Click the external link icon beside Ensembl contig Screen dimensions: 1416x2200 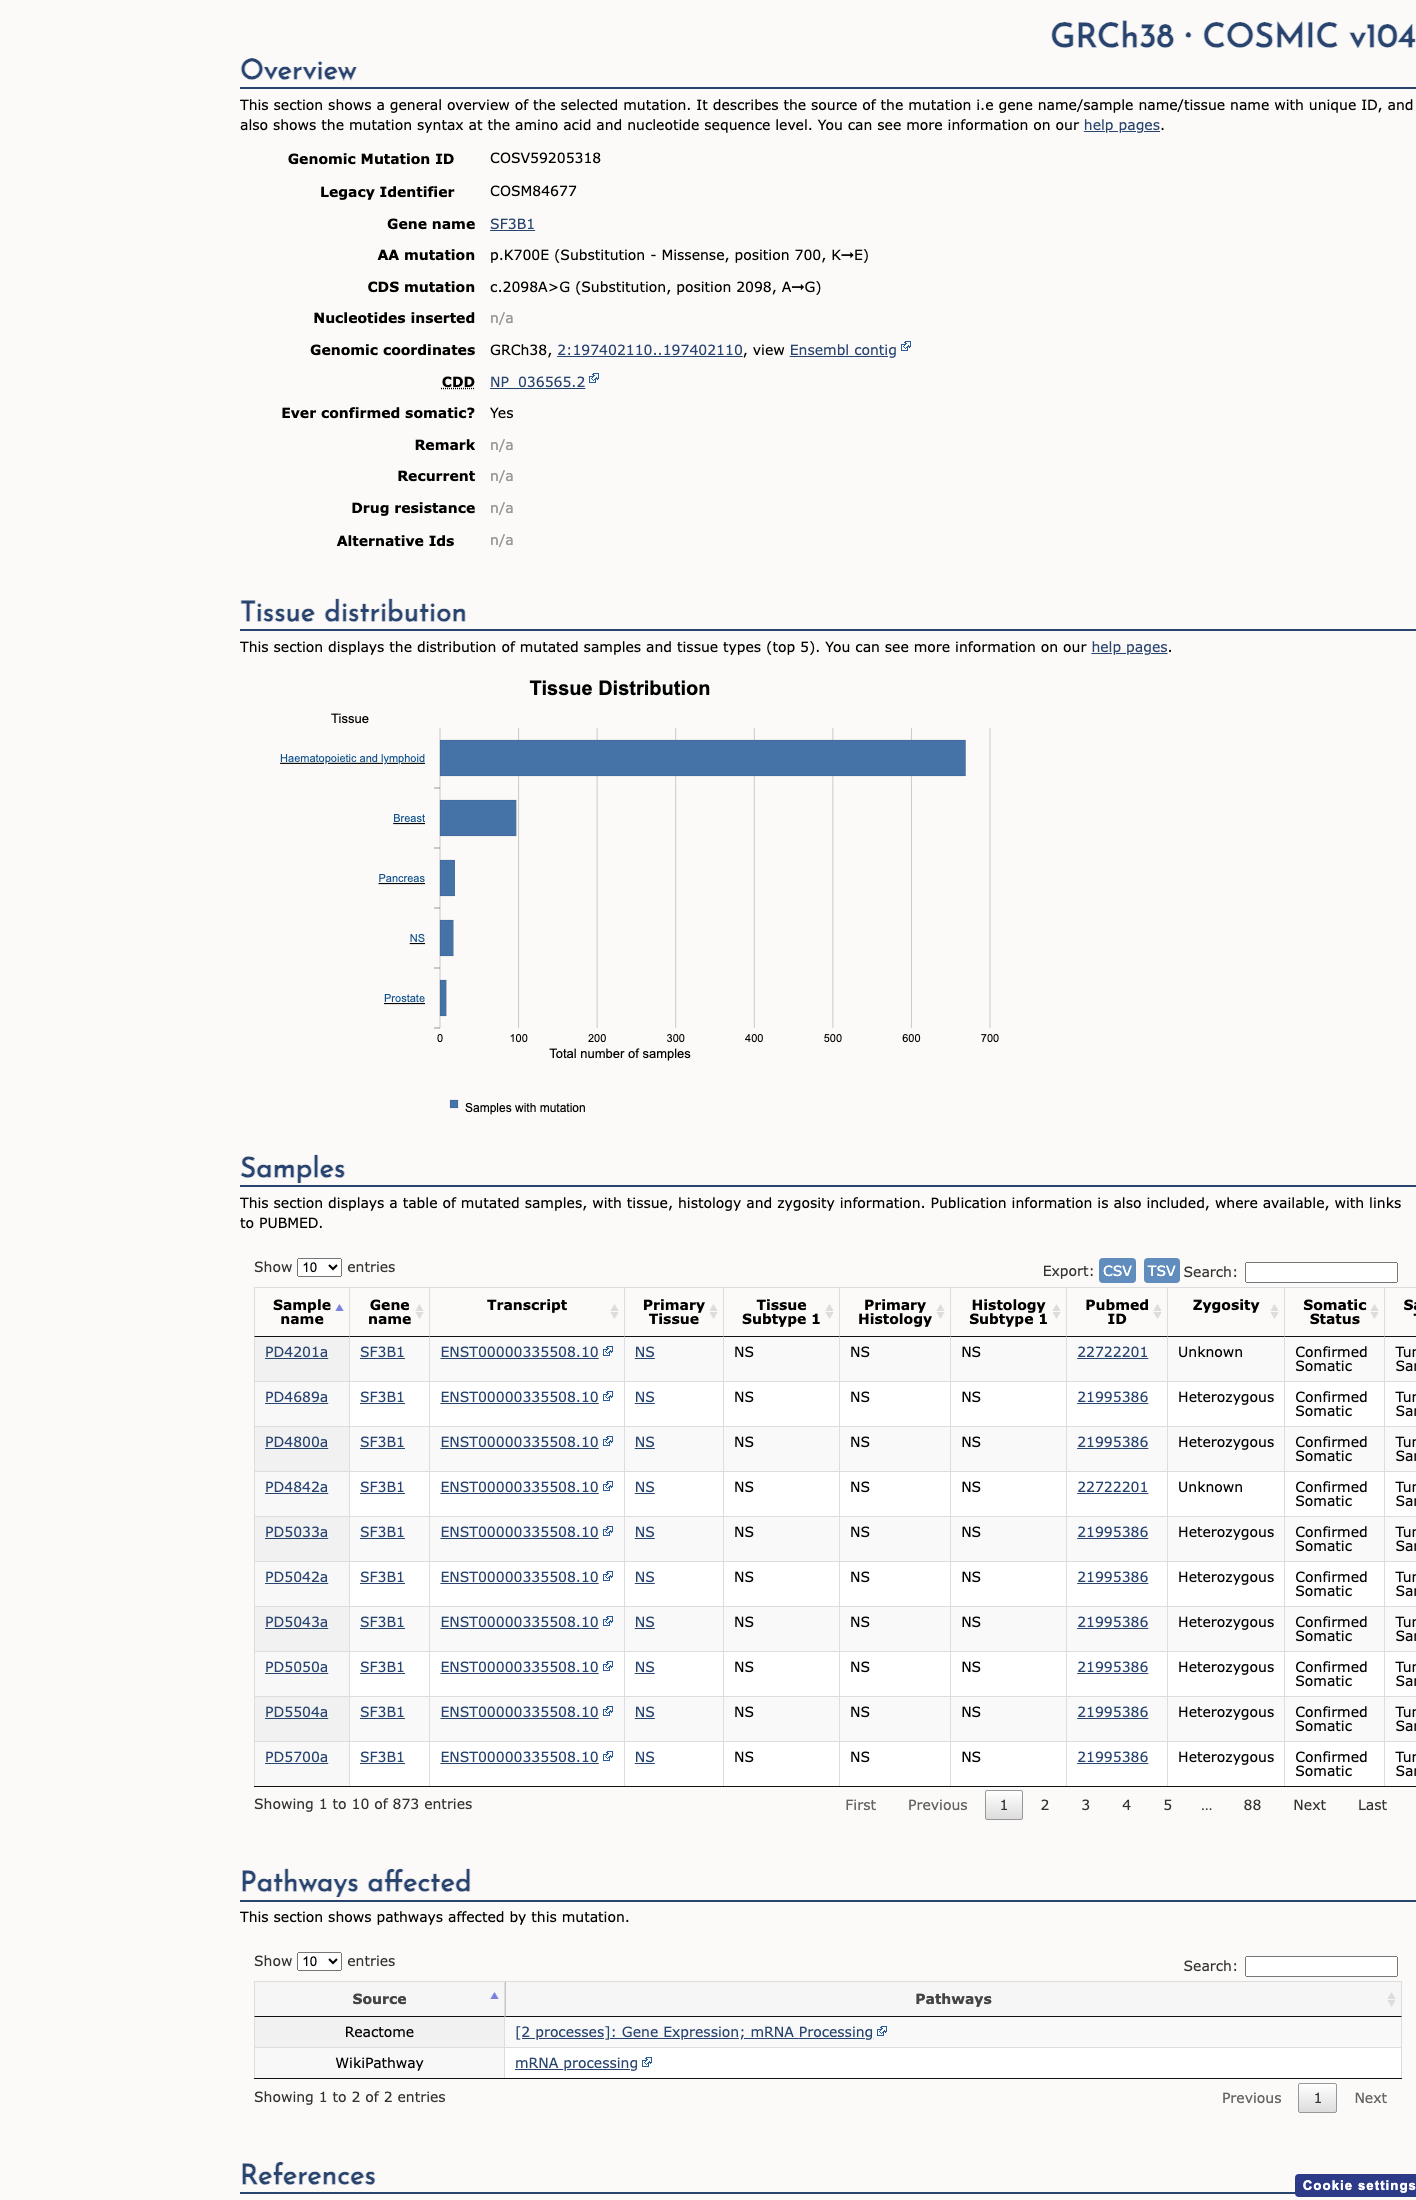pos(906,347)
